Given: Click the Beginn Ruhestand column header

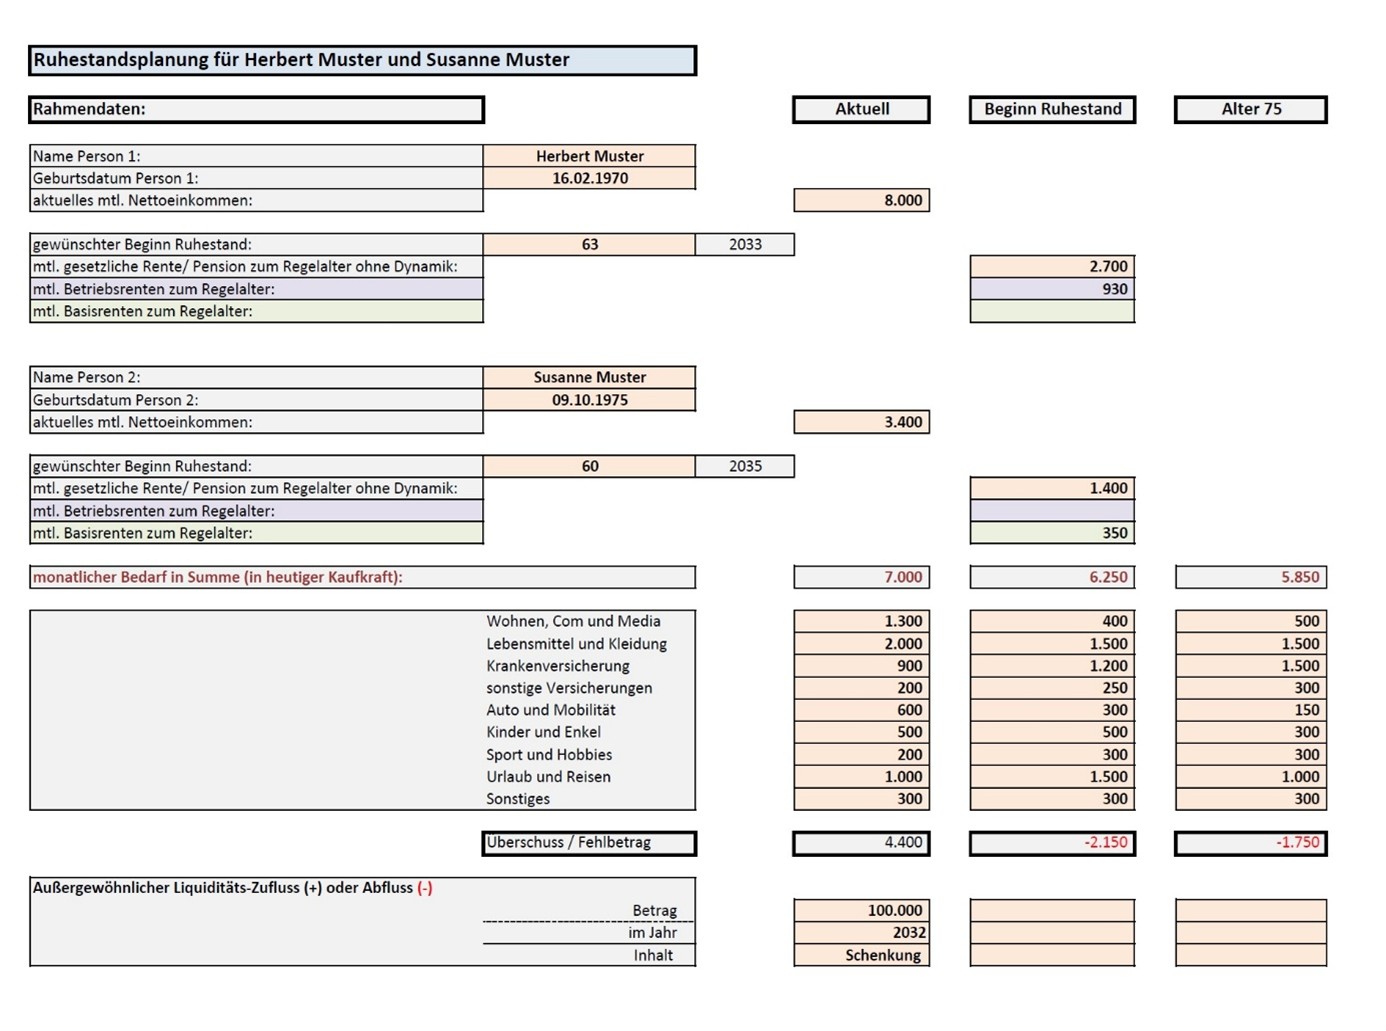Looking at the screenshot, I should 1052,109.
